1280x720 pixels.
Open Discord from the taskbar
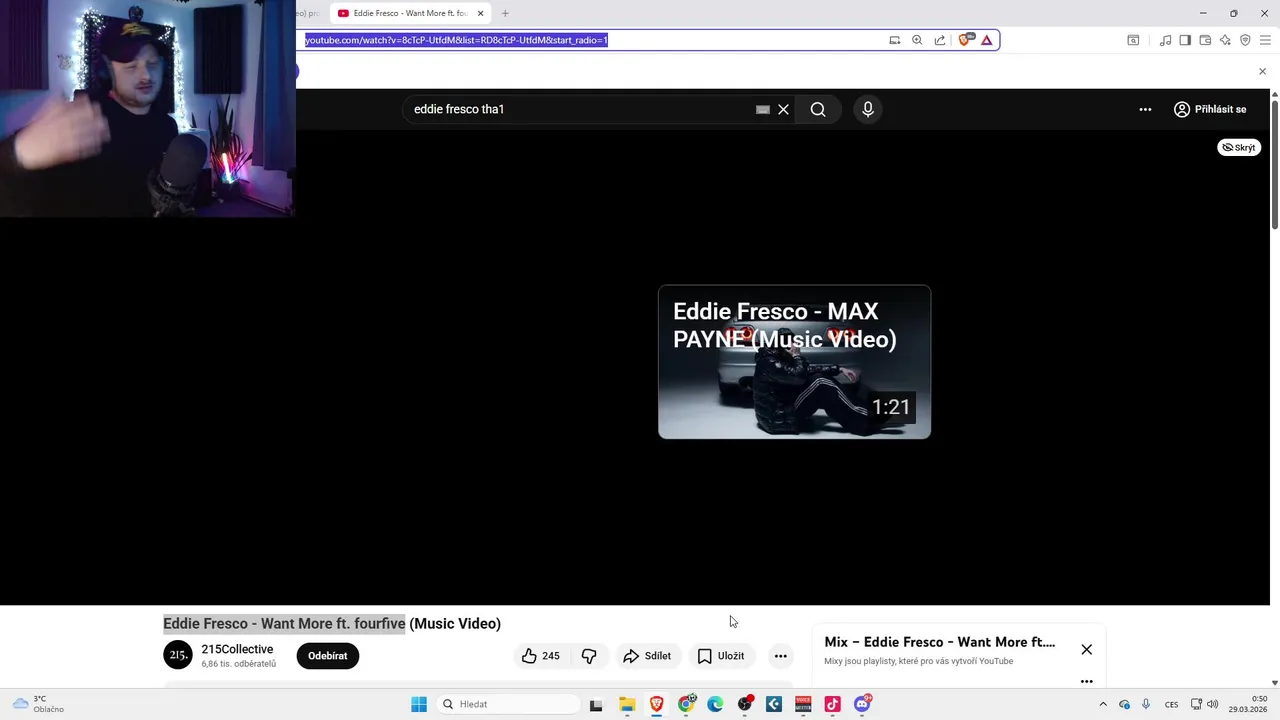coord(862,704)
